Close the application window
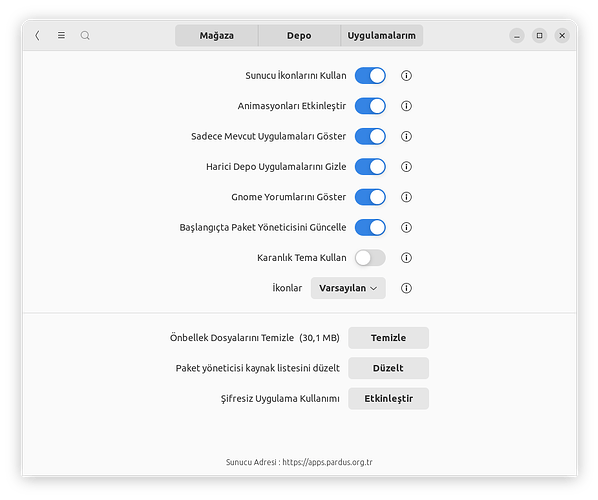This screenshot has width=598, height=500. 562,35
